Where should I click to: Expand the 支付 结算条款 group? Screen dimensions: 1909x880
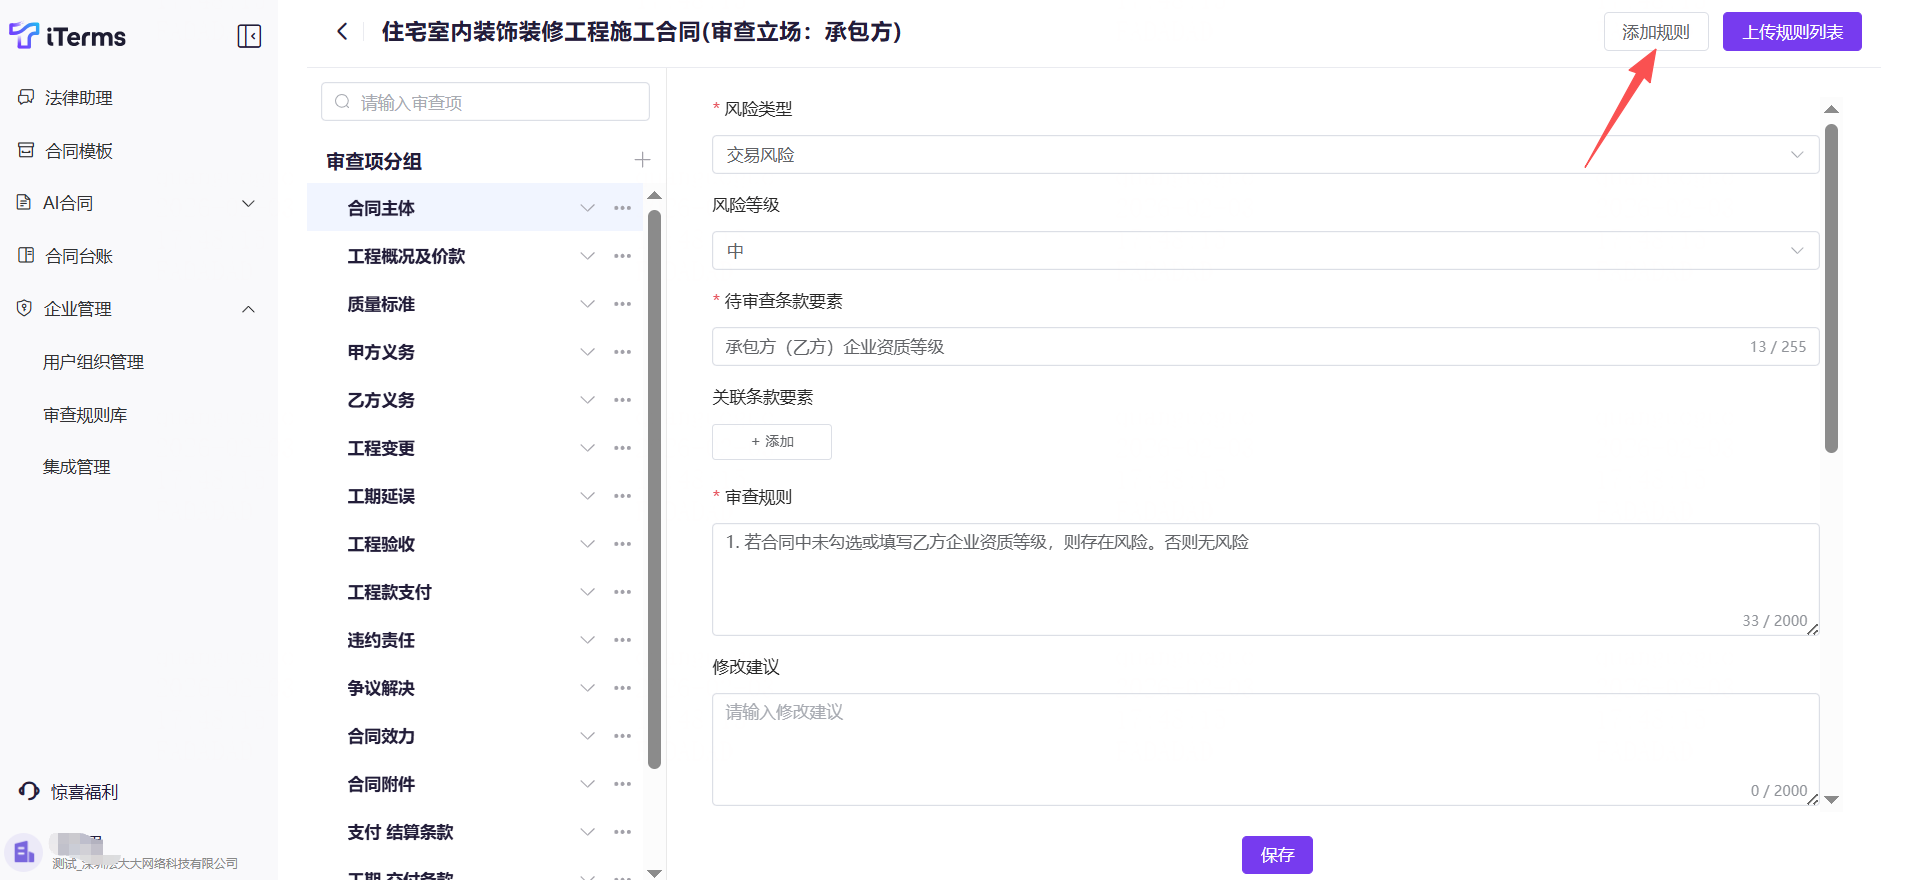click(x=587, y=832)
